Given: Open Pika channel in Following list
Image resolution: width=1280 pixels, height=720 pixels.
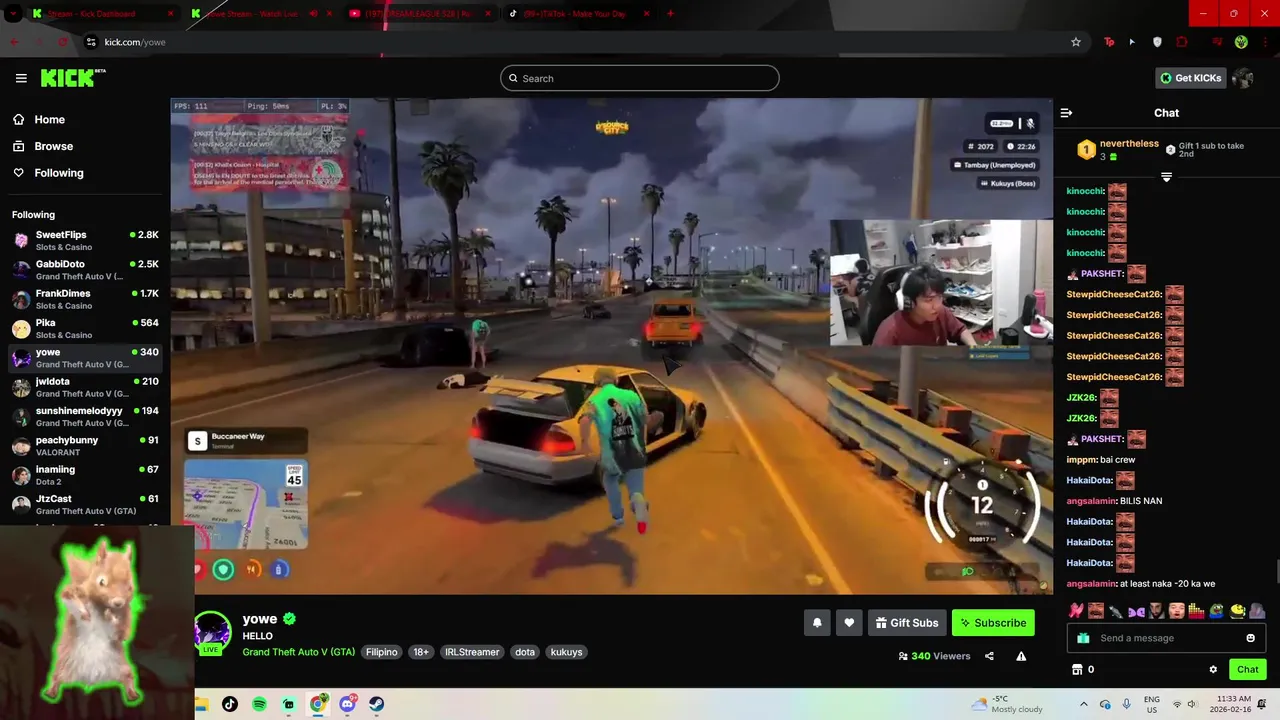Looking at the screenshot, I should point(85,328).
